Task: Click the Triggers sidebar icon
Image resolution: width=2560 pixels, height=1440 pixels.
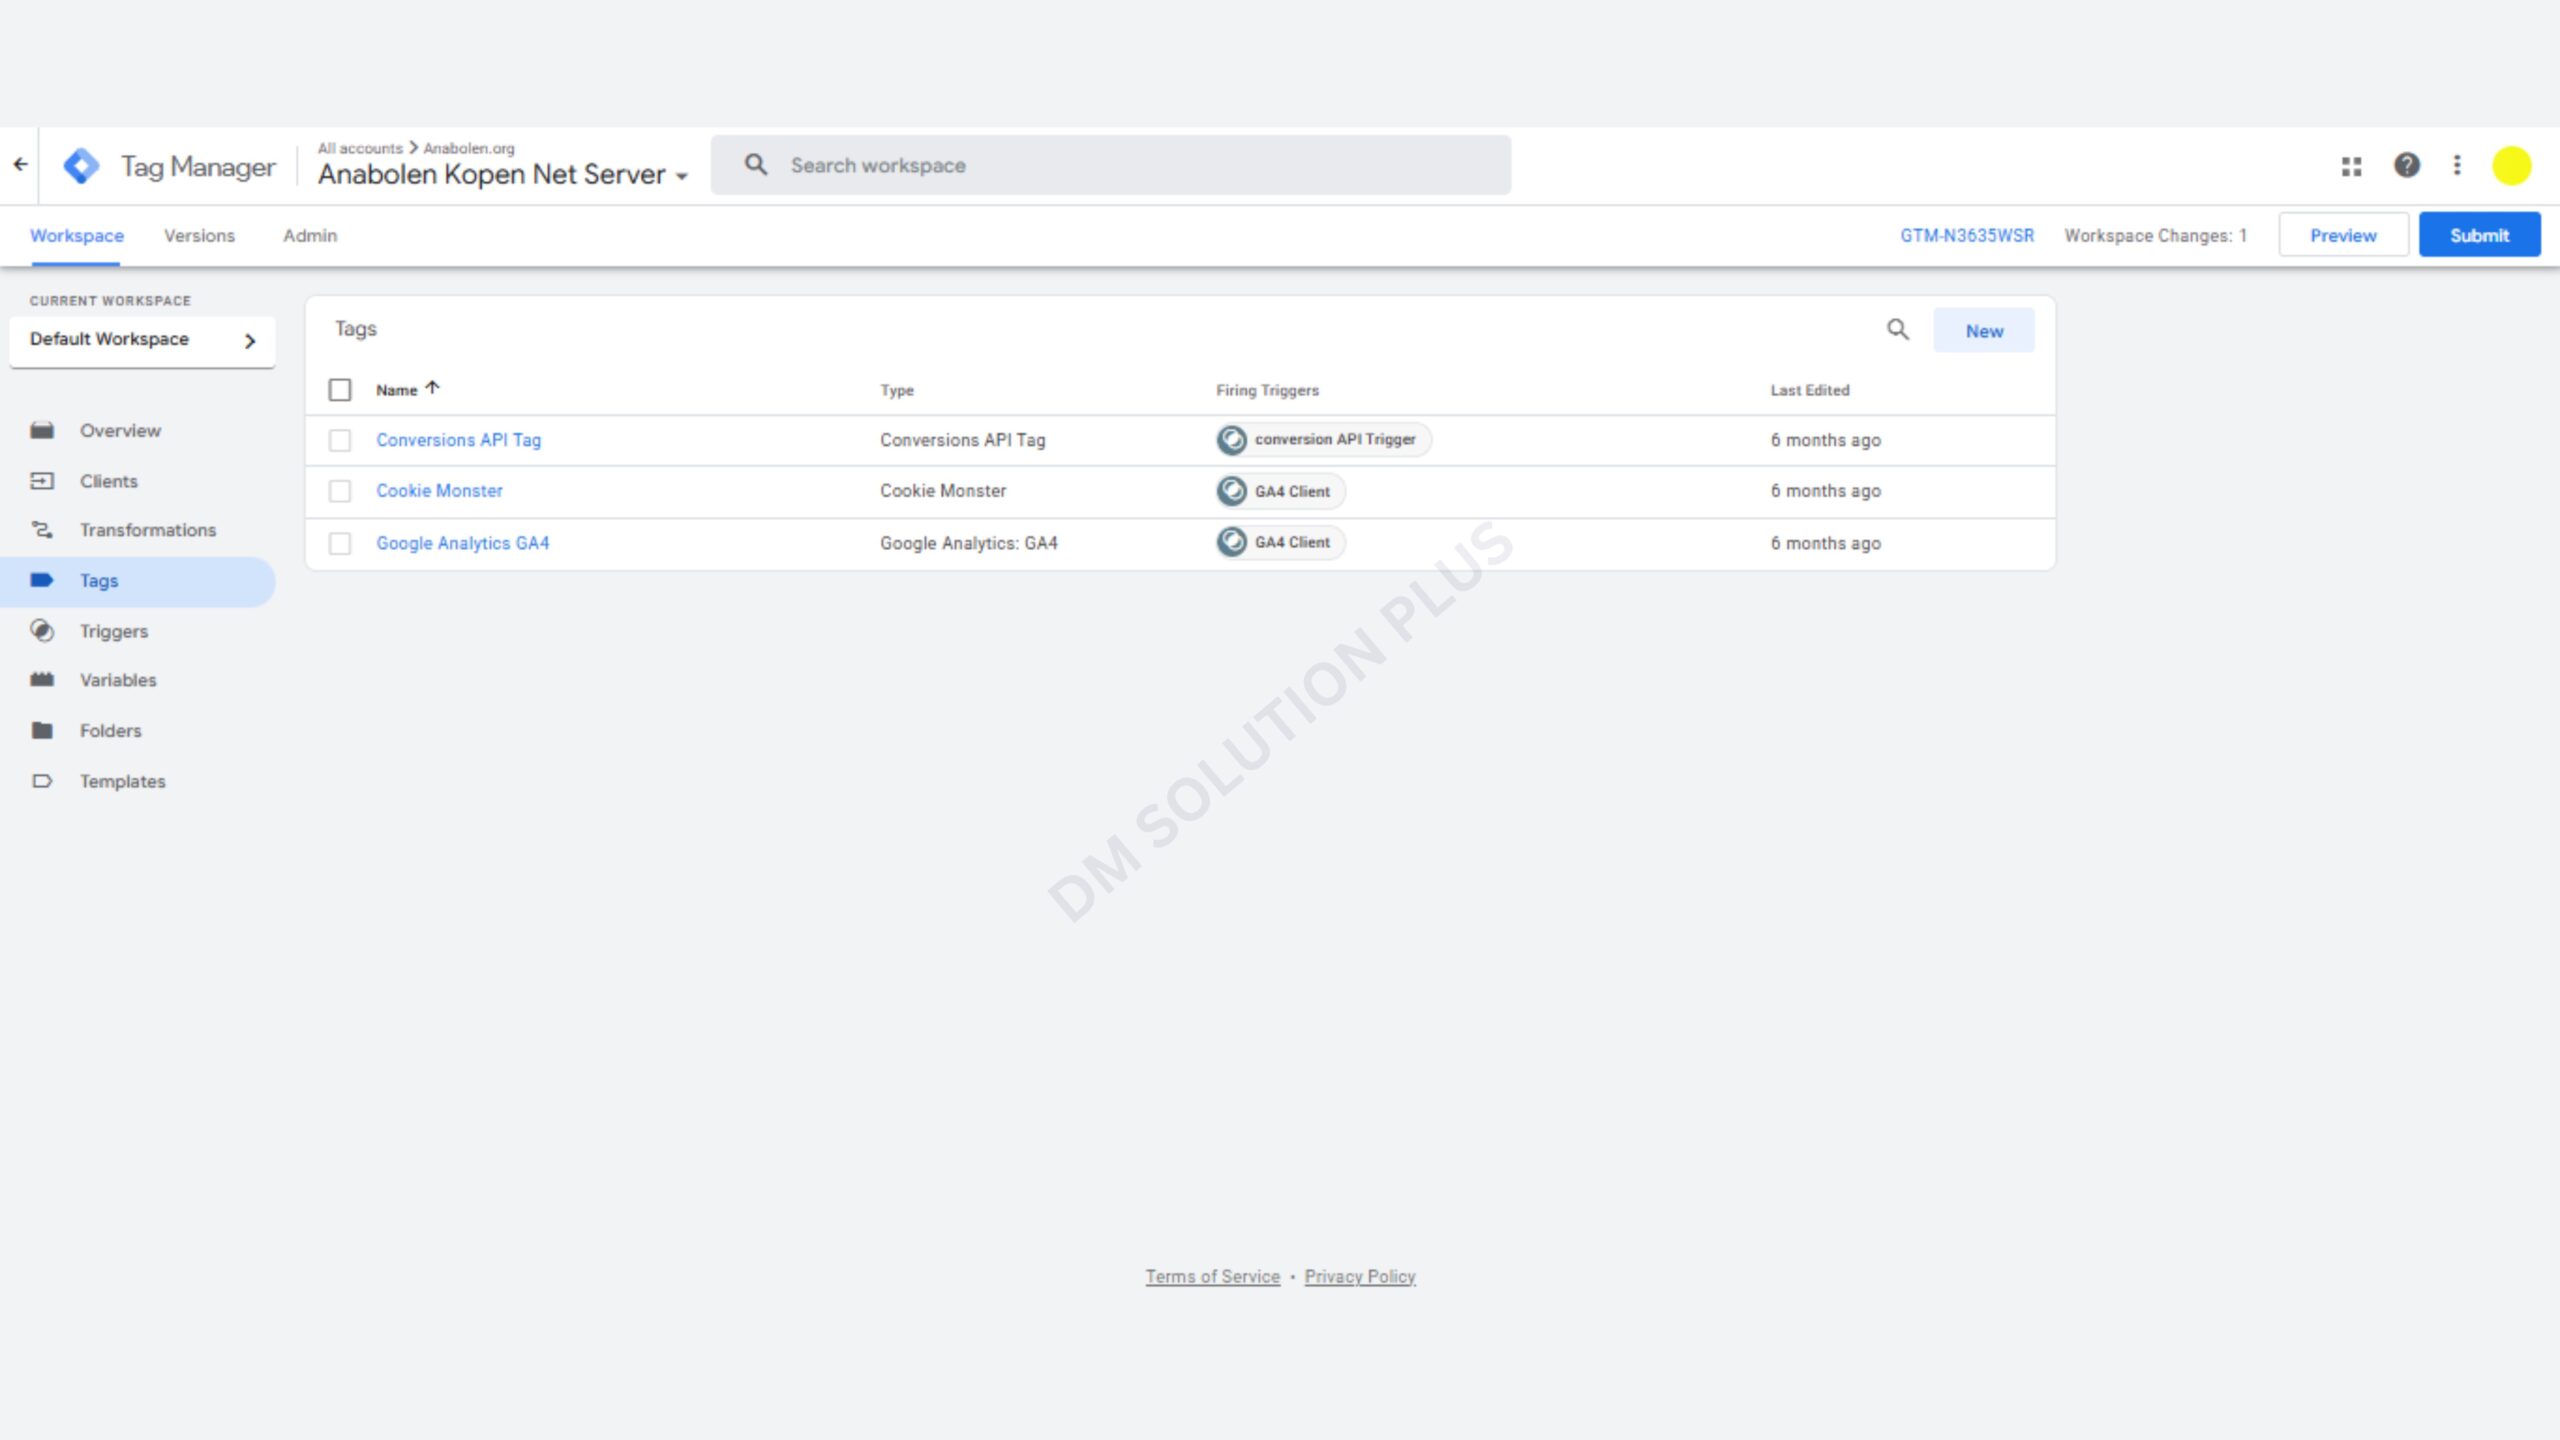Action: pos(42,631)
